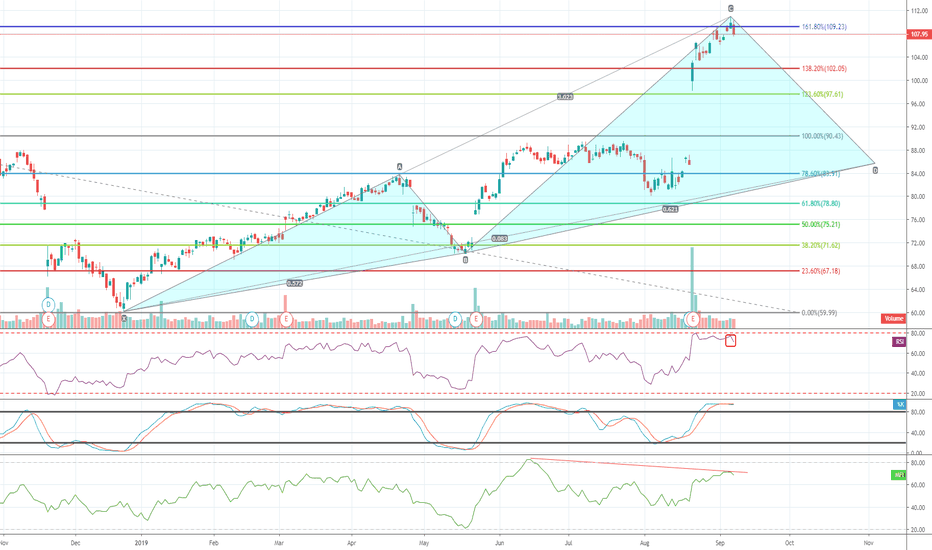Click pattern point C label at the chart top
The image size is (932, 550).
pyautogui.click(x=731, y=8)
